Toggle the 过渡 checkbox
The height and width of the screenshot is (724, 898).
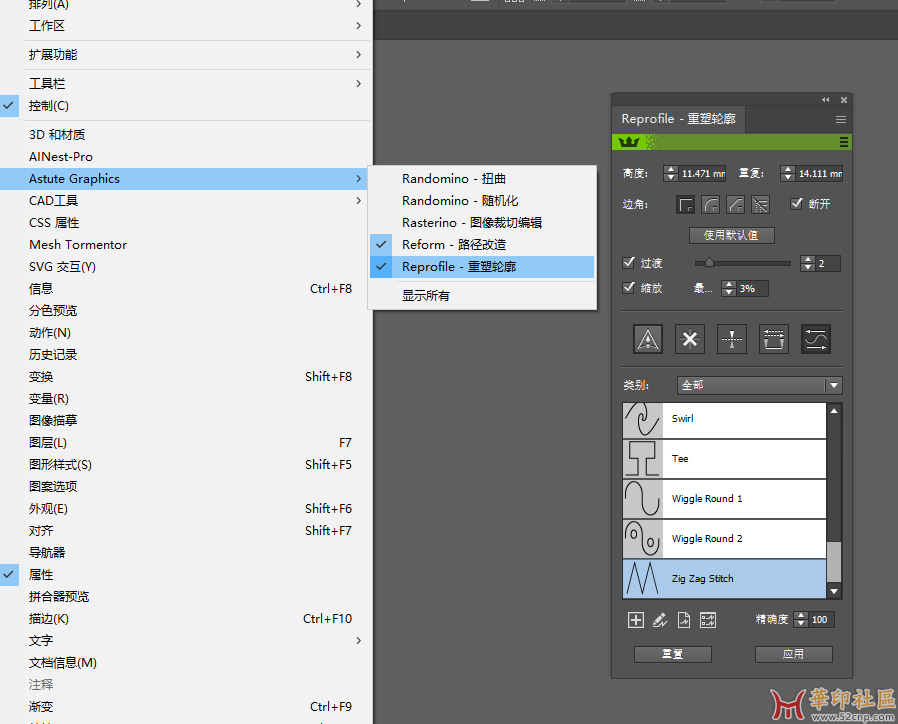pos(628,262)
